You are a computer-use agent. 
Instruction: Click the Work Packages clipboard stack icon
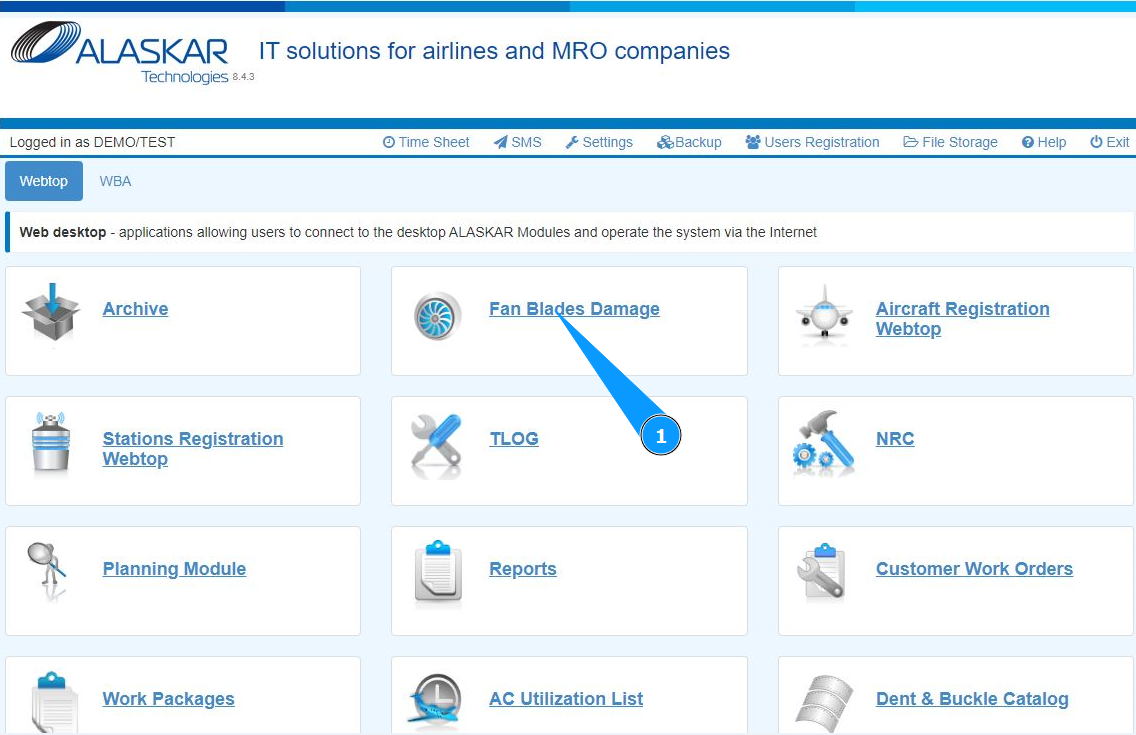point(54,702)
